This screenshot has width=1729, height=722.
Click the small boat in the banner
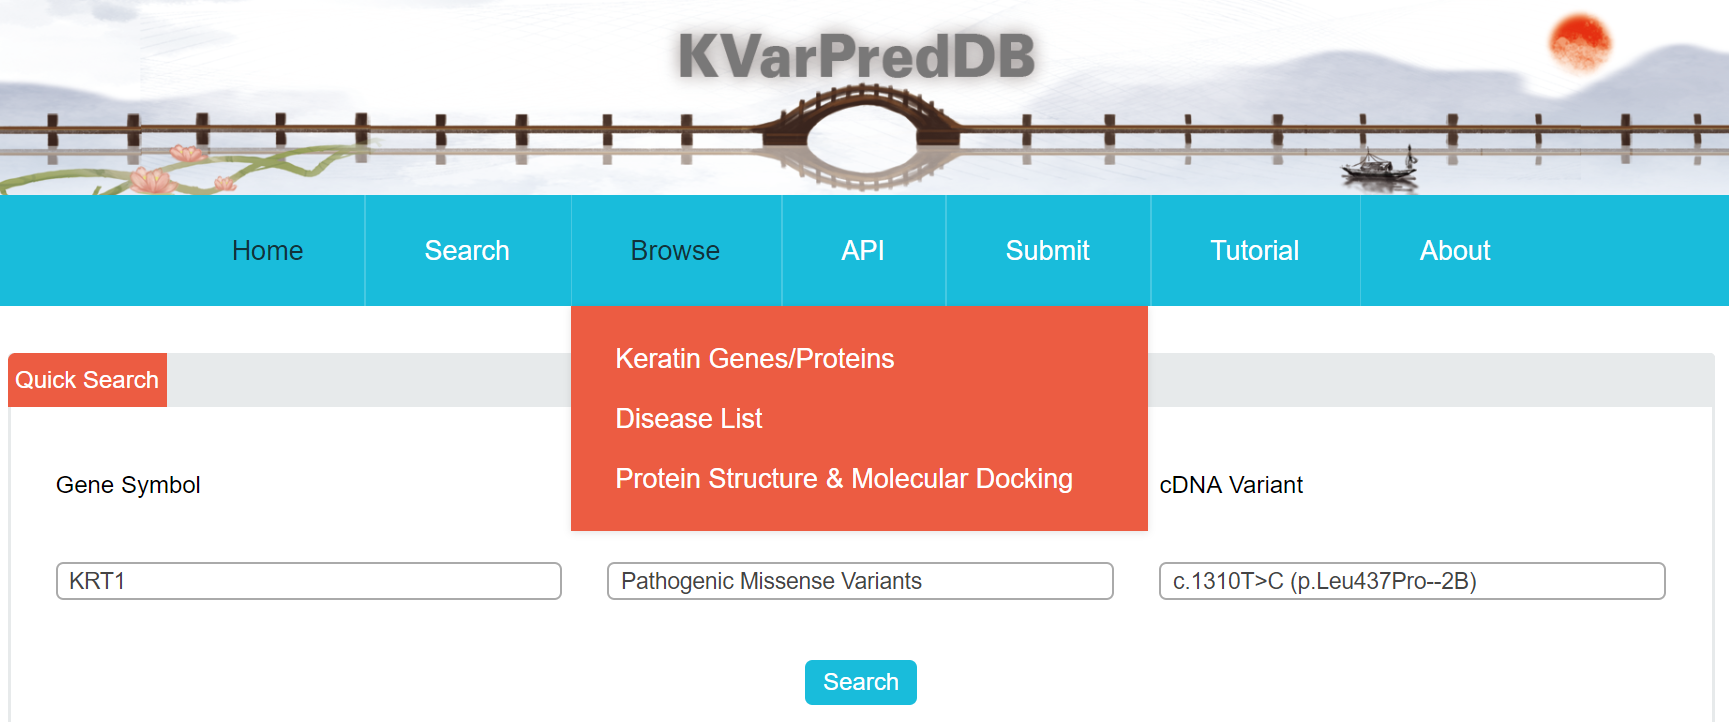point(1380,167)
